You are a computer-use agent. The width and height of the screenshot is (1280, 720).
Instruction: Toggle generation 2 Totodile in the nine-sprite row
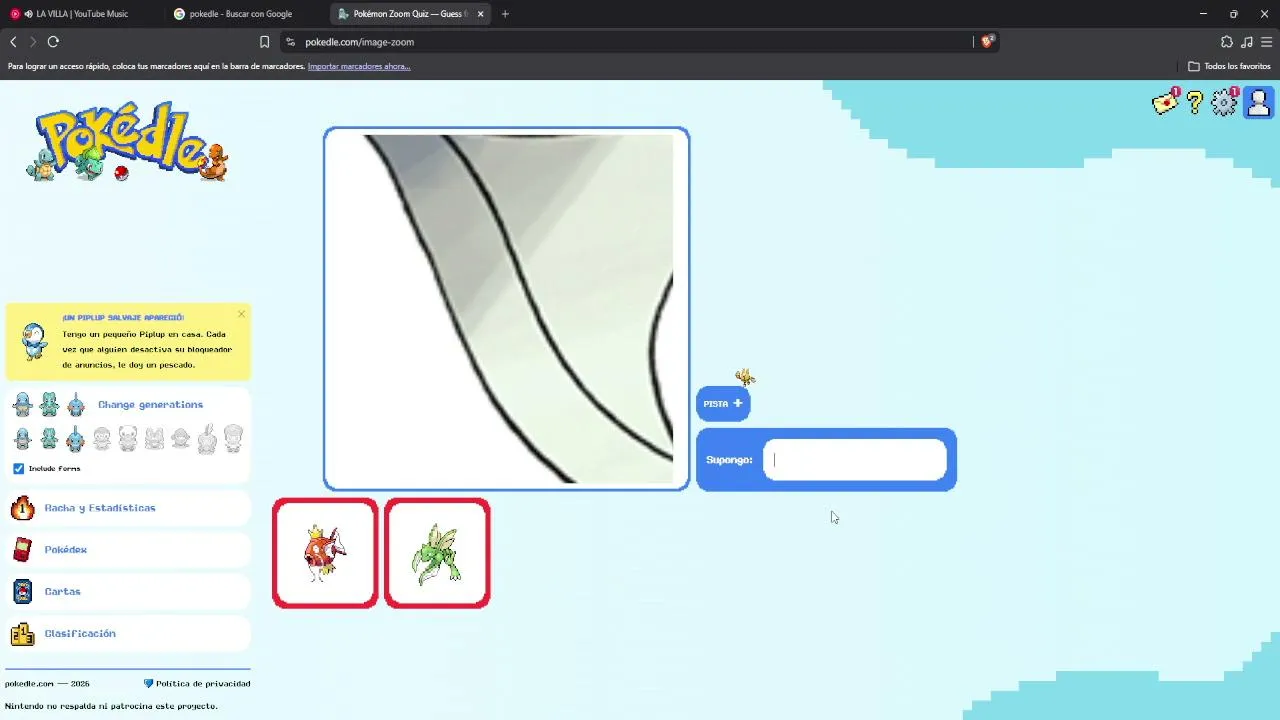49,438
